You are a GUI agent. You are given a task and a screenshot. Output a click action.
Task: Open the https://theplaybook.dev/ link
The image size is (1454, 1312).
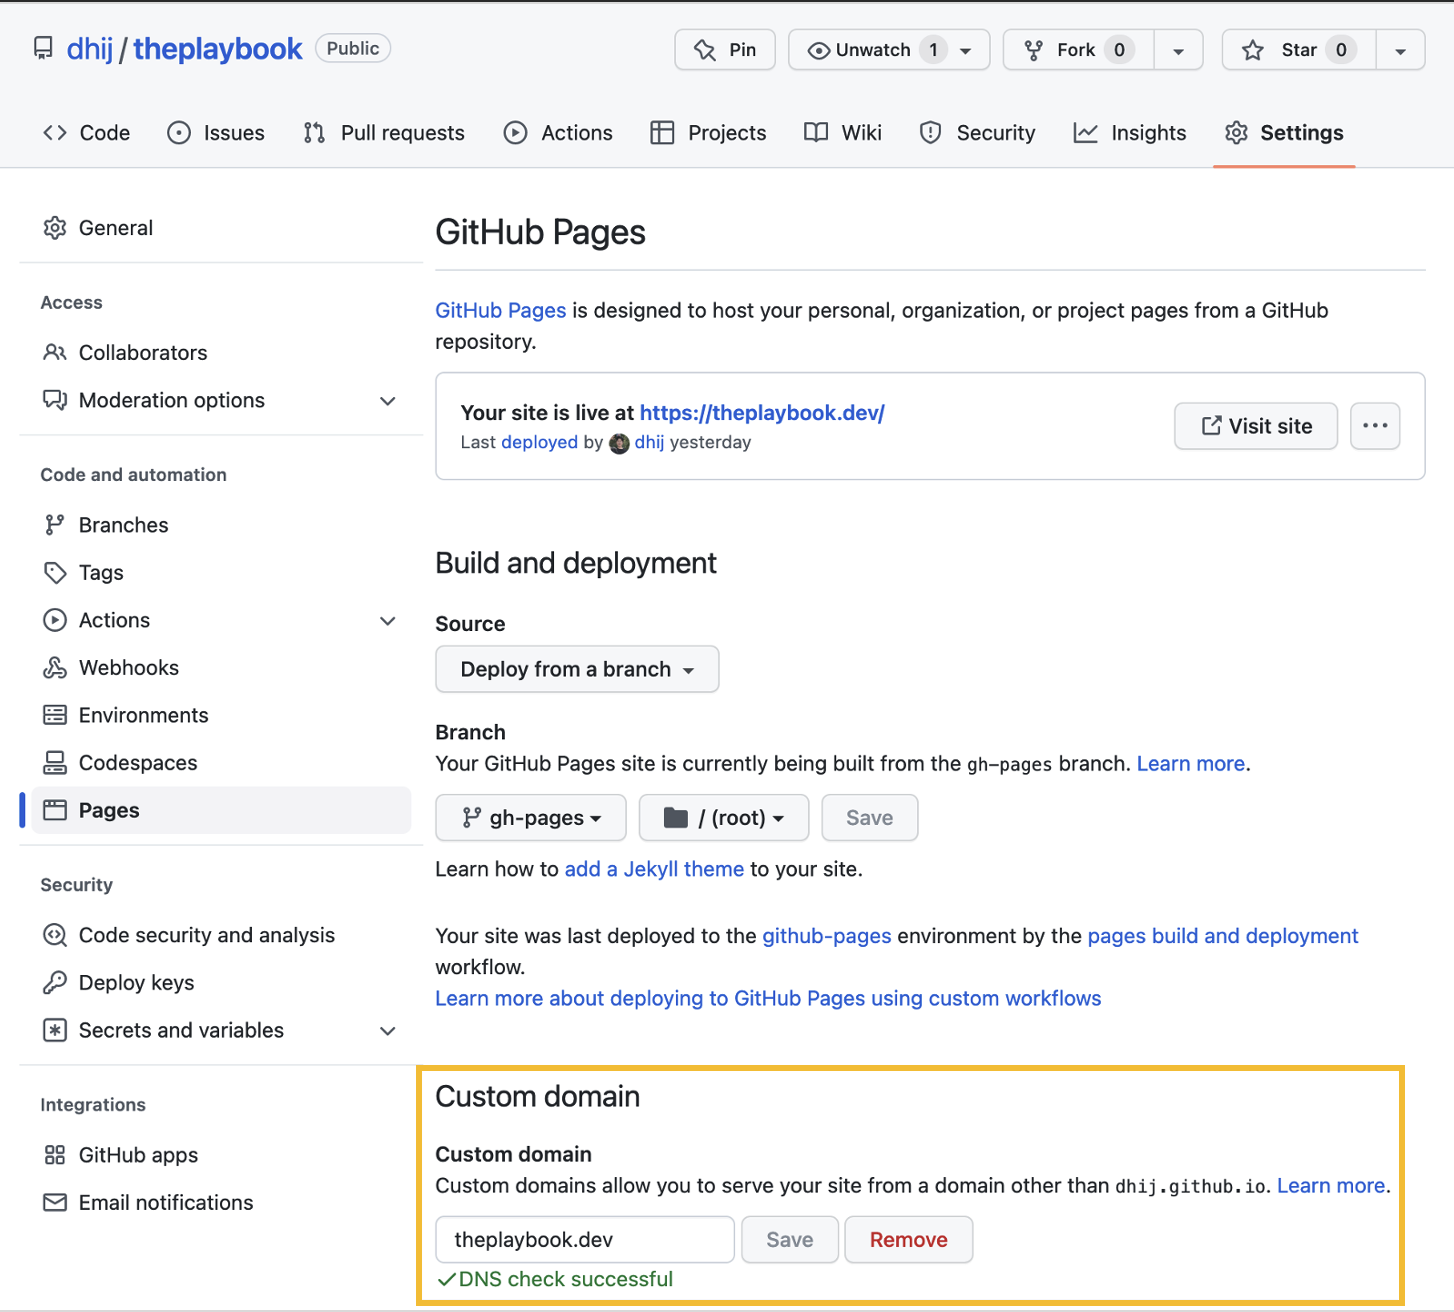click(x=762, y=413)
